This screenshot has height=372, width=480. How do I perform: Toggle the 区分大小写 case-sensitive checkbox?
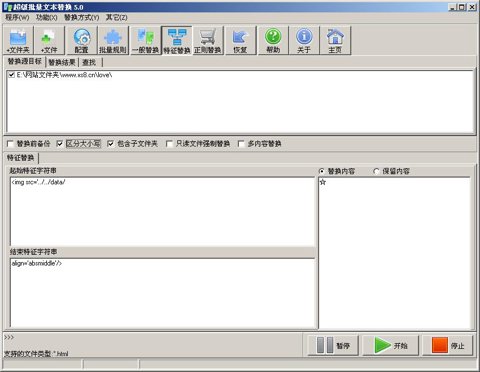[x=60, y=144]
